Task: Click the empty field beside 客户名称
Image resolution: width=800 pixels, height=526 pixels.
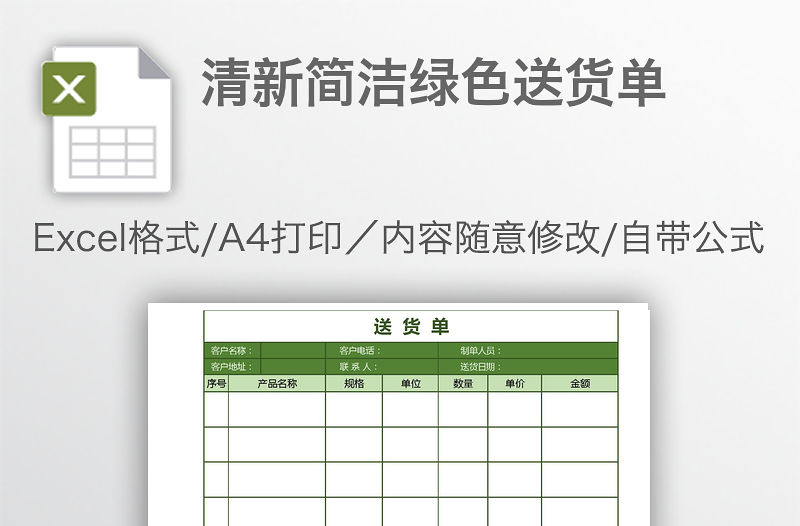Action: (x=293, y=350)
